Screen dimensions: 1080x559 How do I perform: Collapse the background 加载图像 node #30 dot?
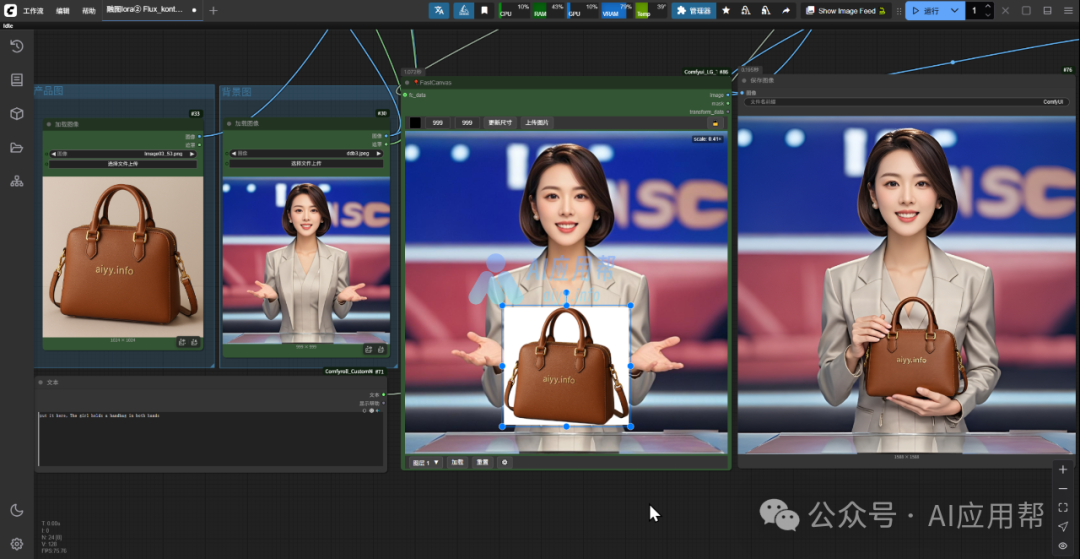click(229, 124)
